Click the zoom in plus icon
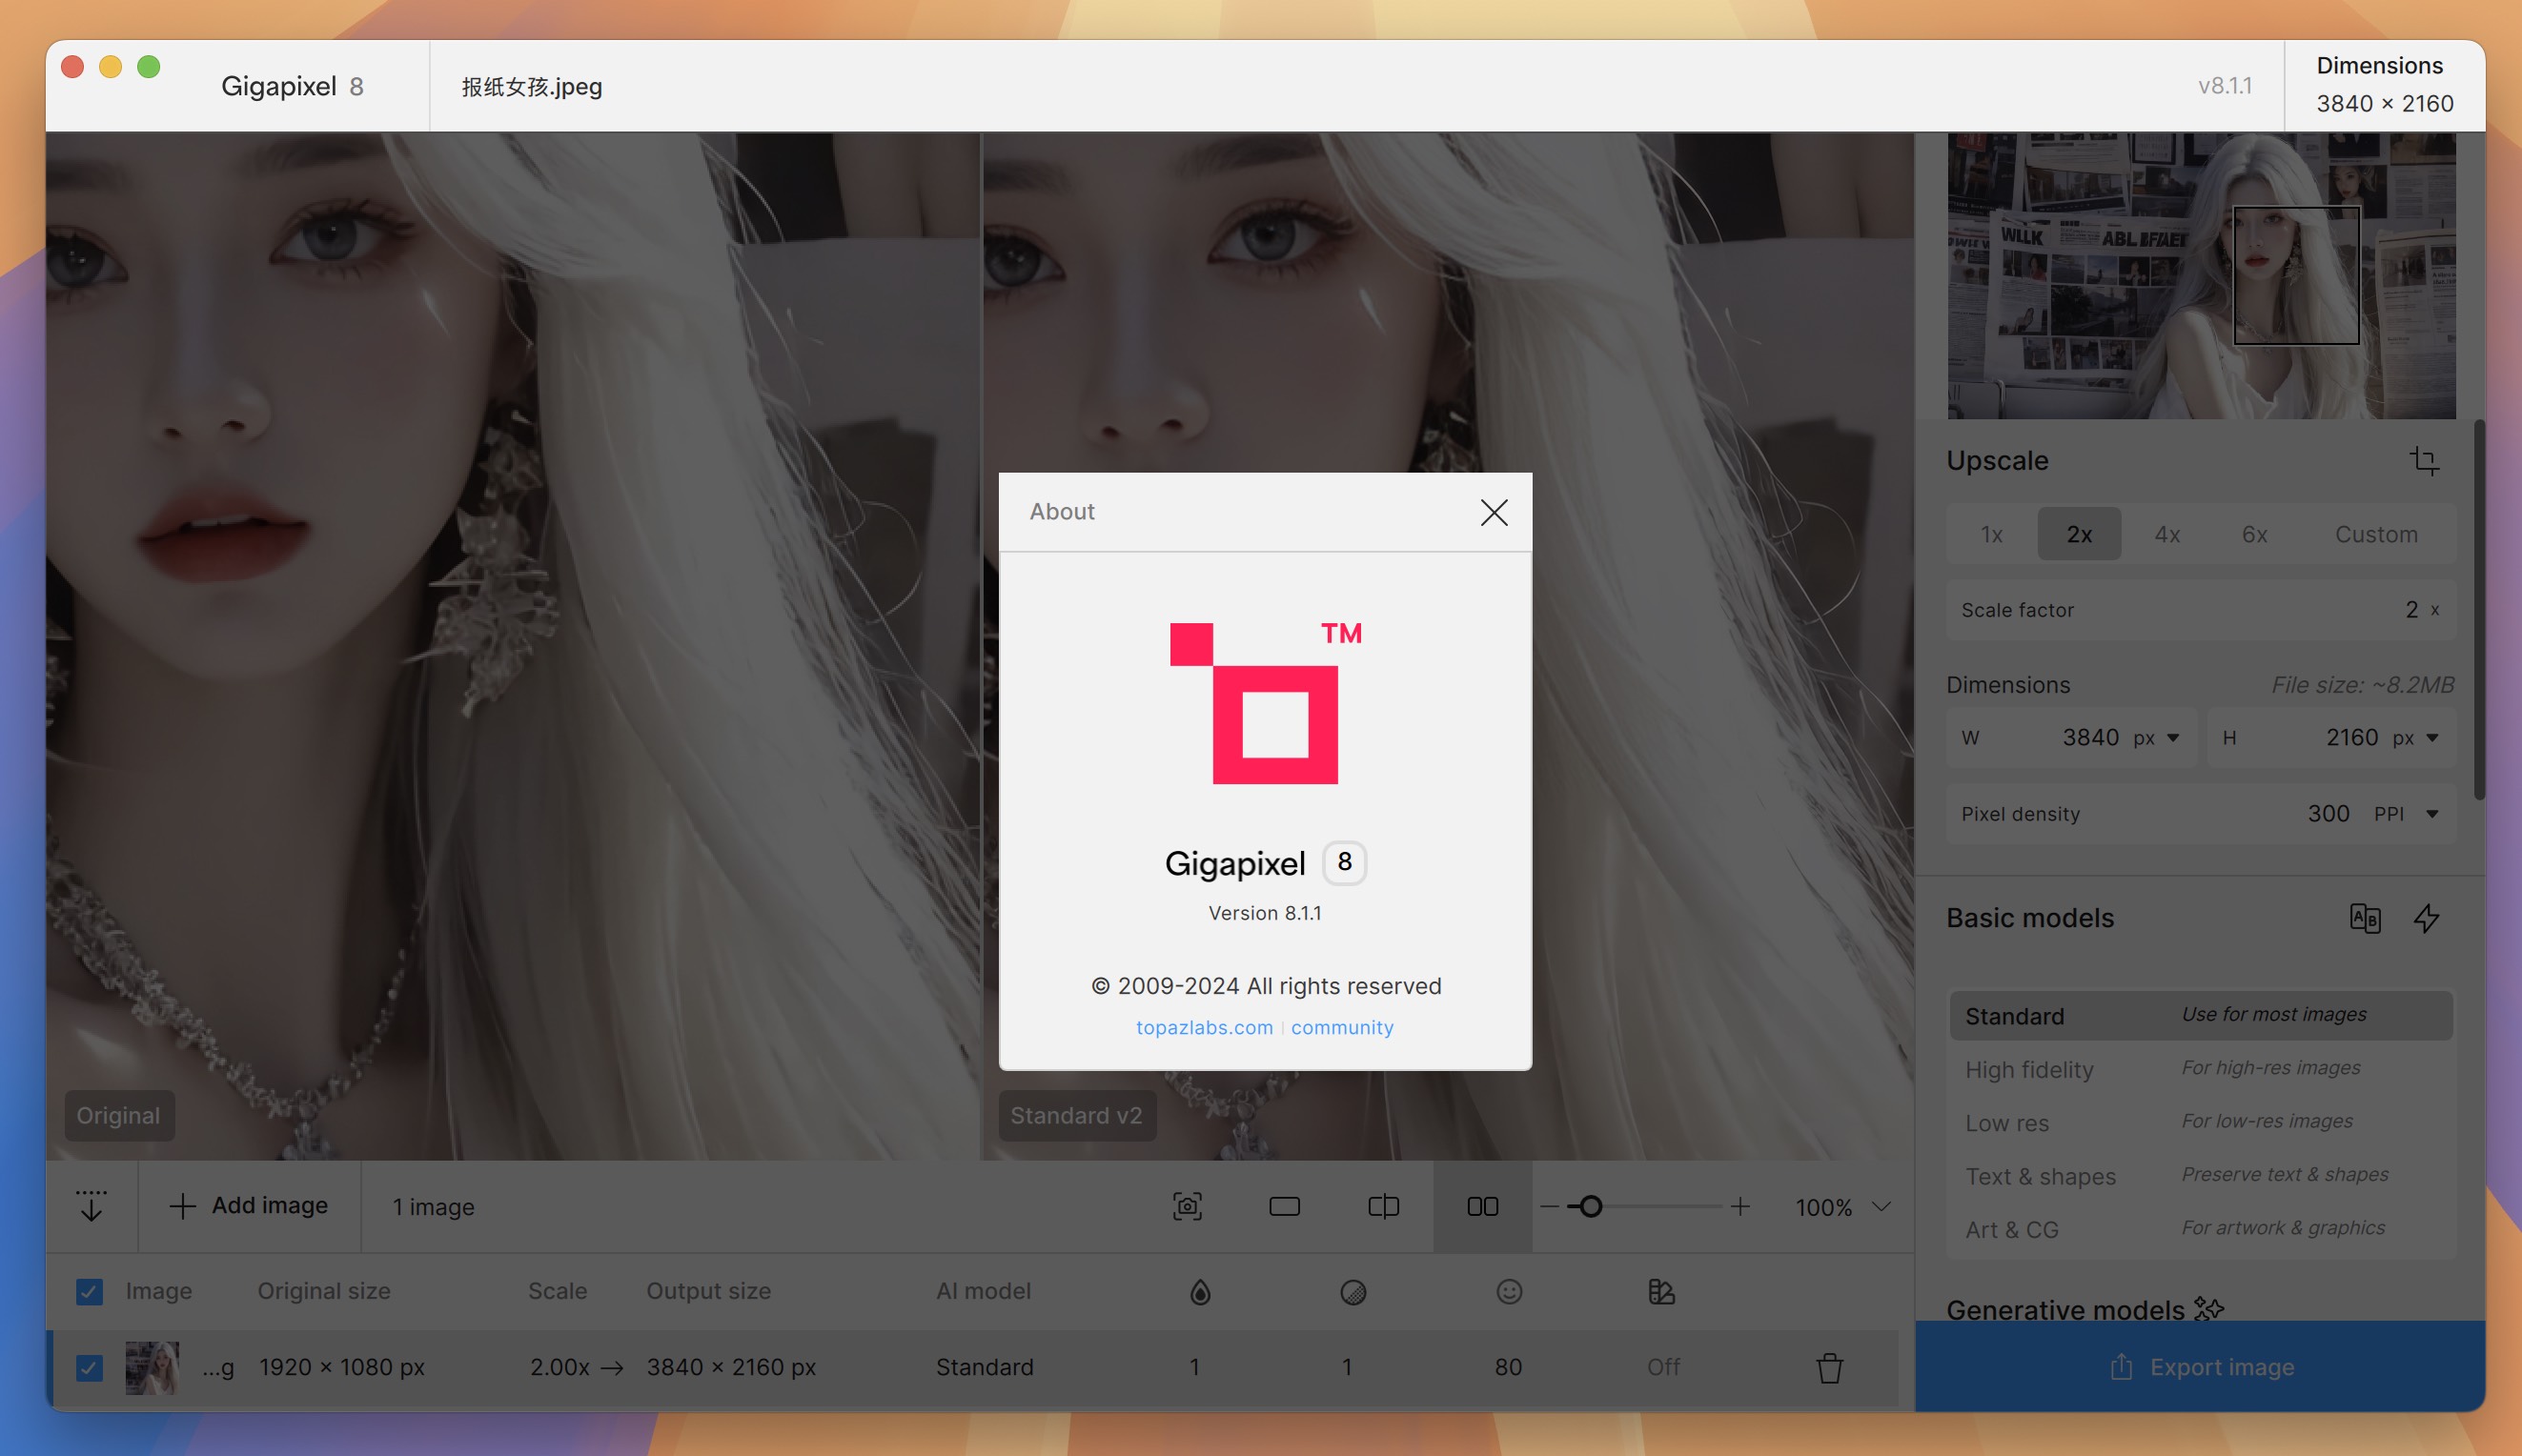 click(x=1740, y=1206)
